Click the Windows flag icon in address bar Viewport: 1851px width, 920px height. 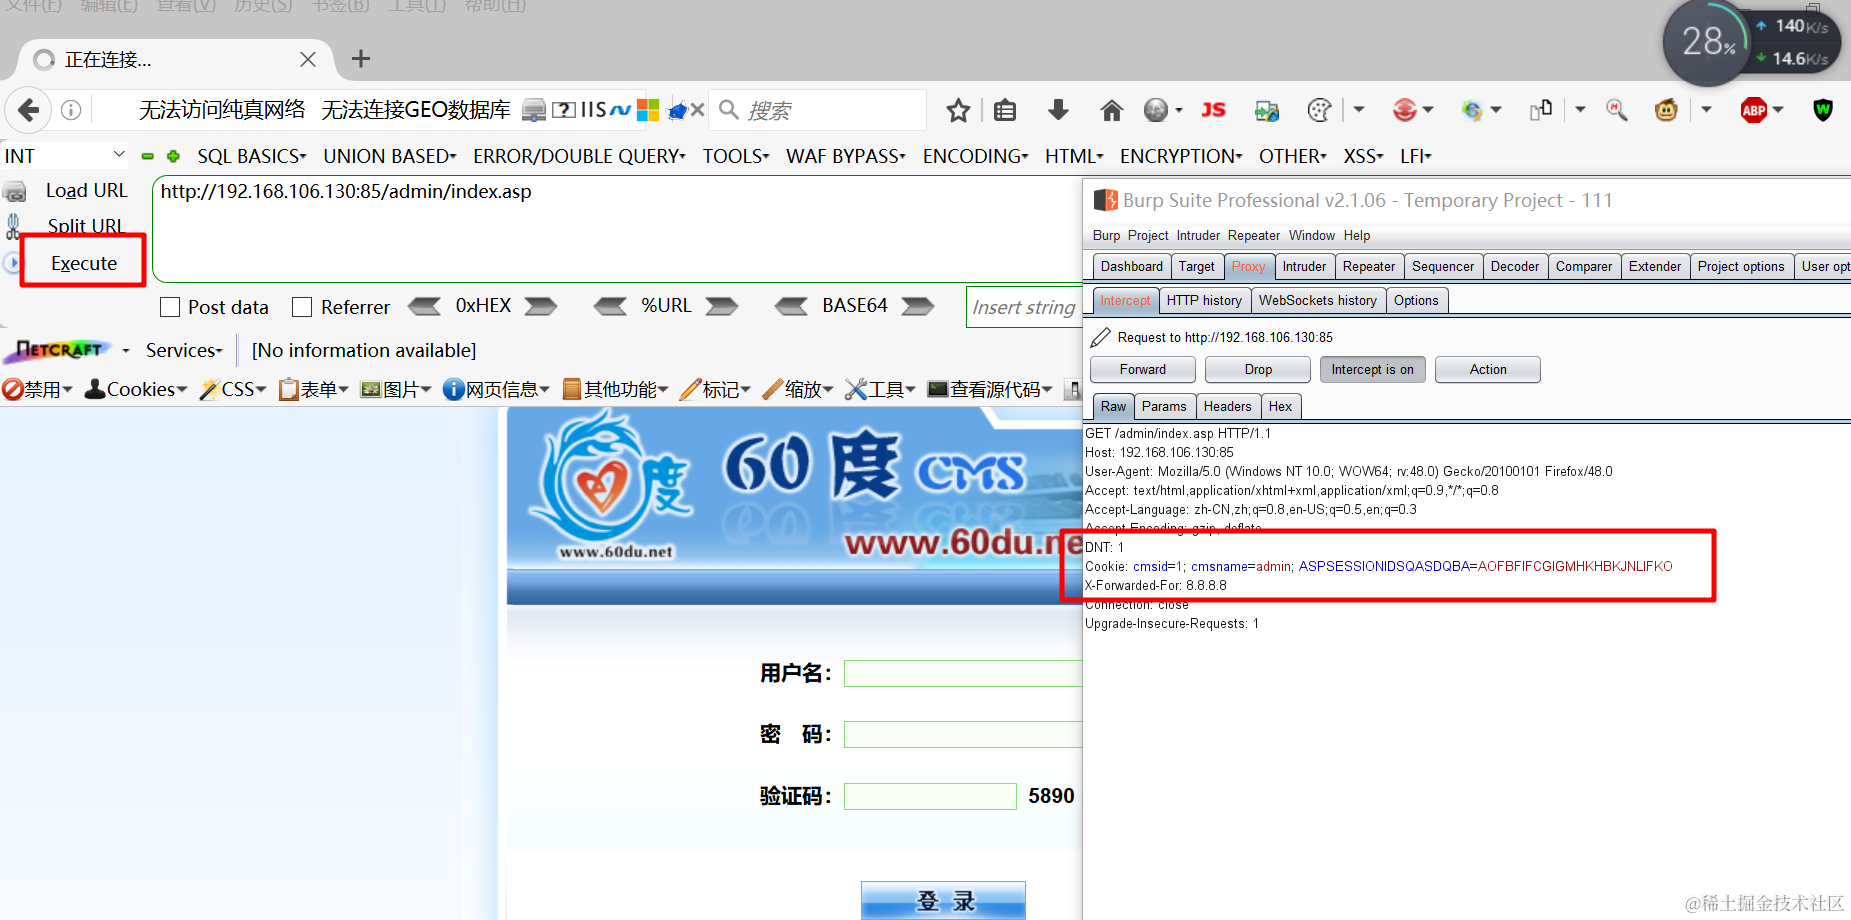pos(648,110)
